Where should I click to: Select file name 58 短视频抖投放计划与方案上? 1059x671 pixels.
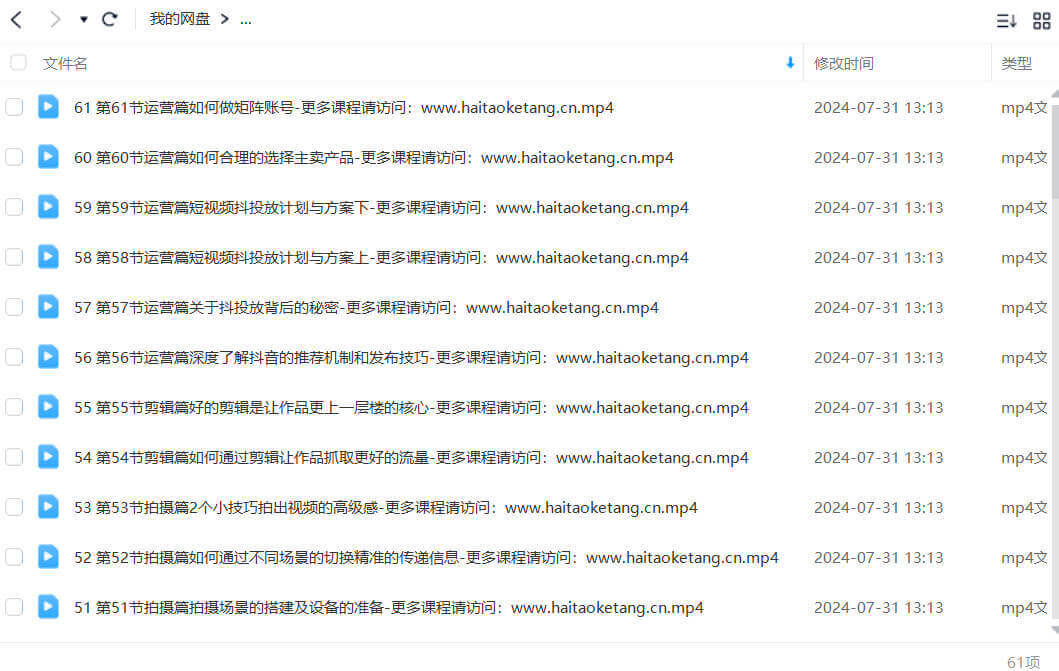point(381,258)
